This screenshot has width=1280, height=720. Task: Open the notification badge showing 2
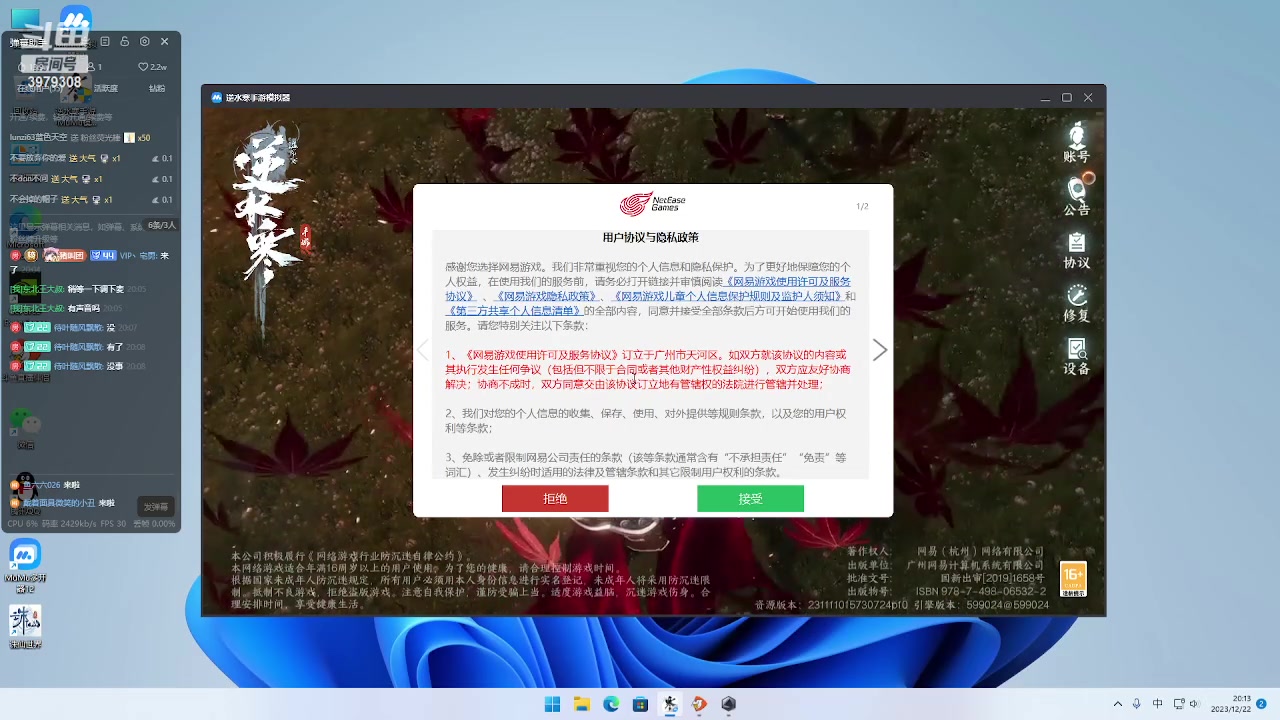(1262, 704)
